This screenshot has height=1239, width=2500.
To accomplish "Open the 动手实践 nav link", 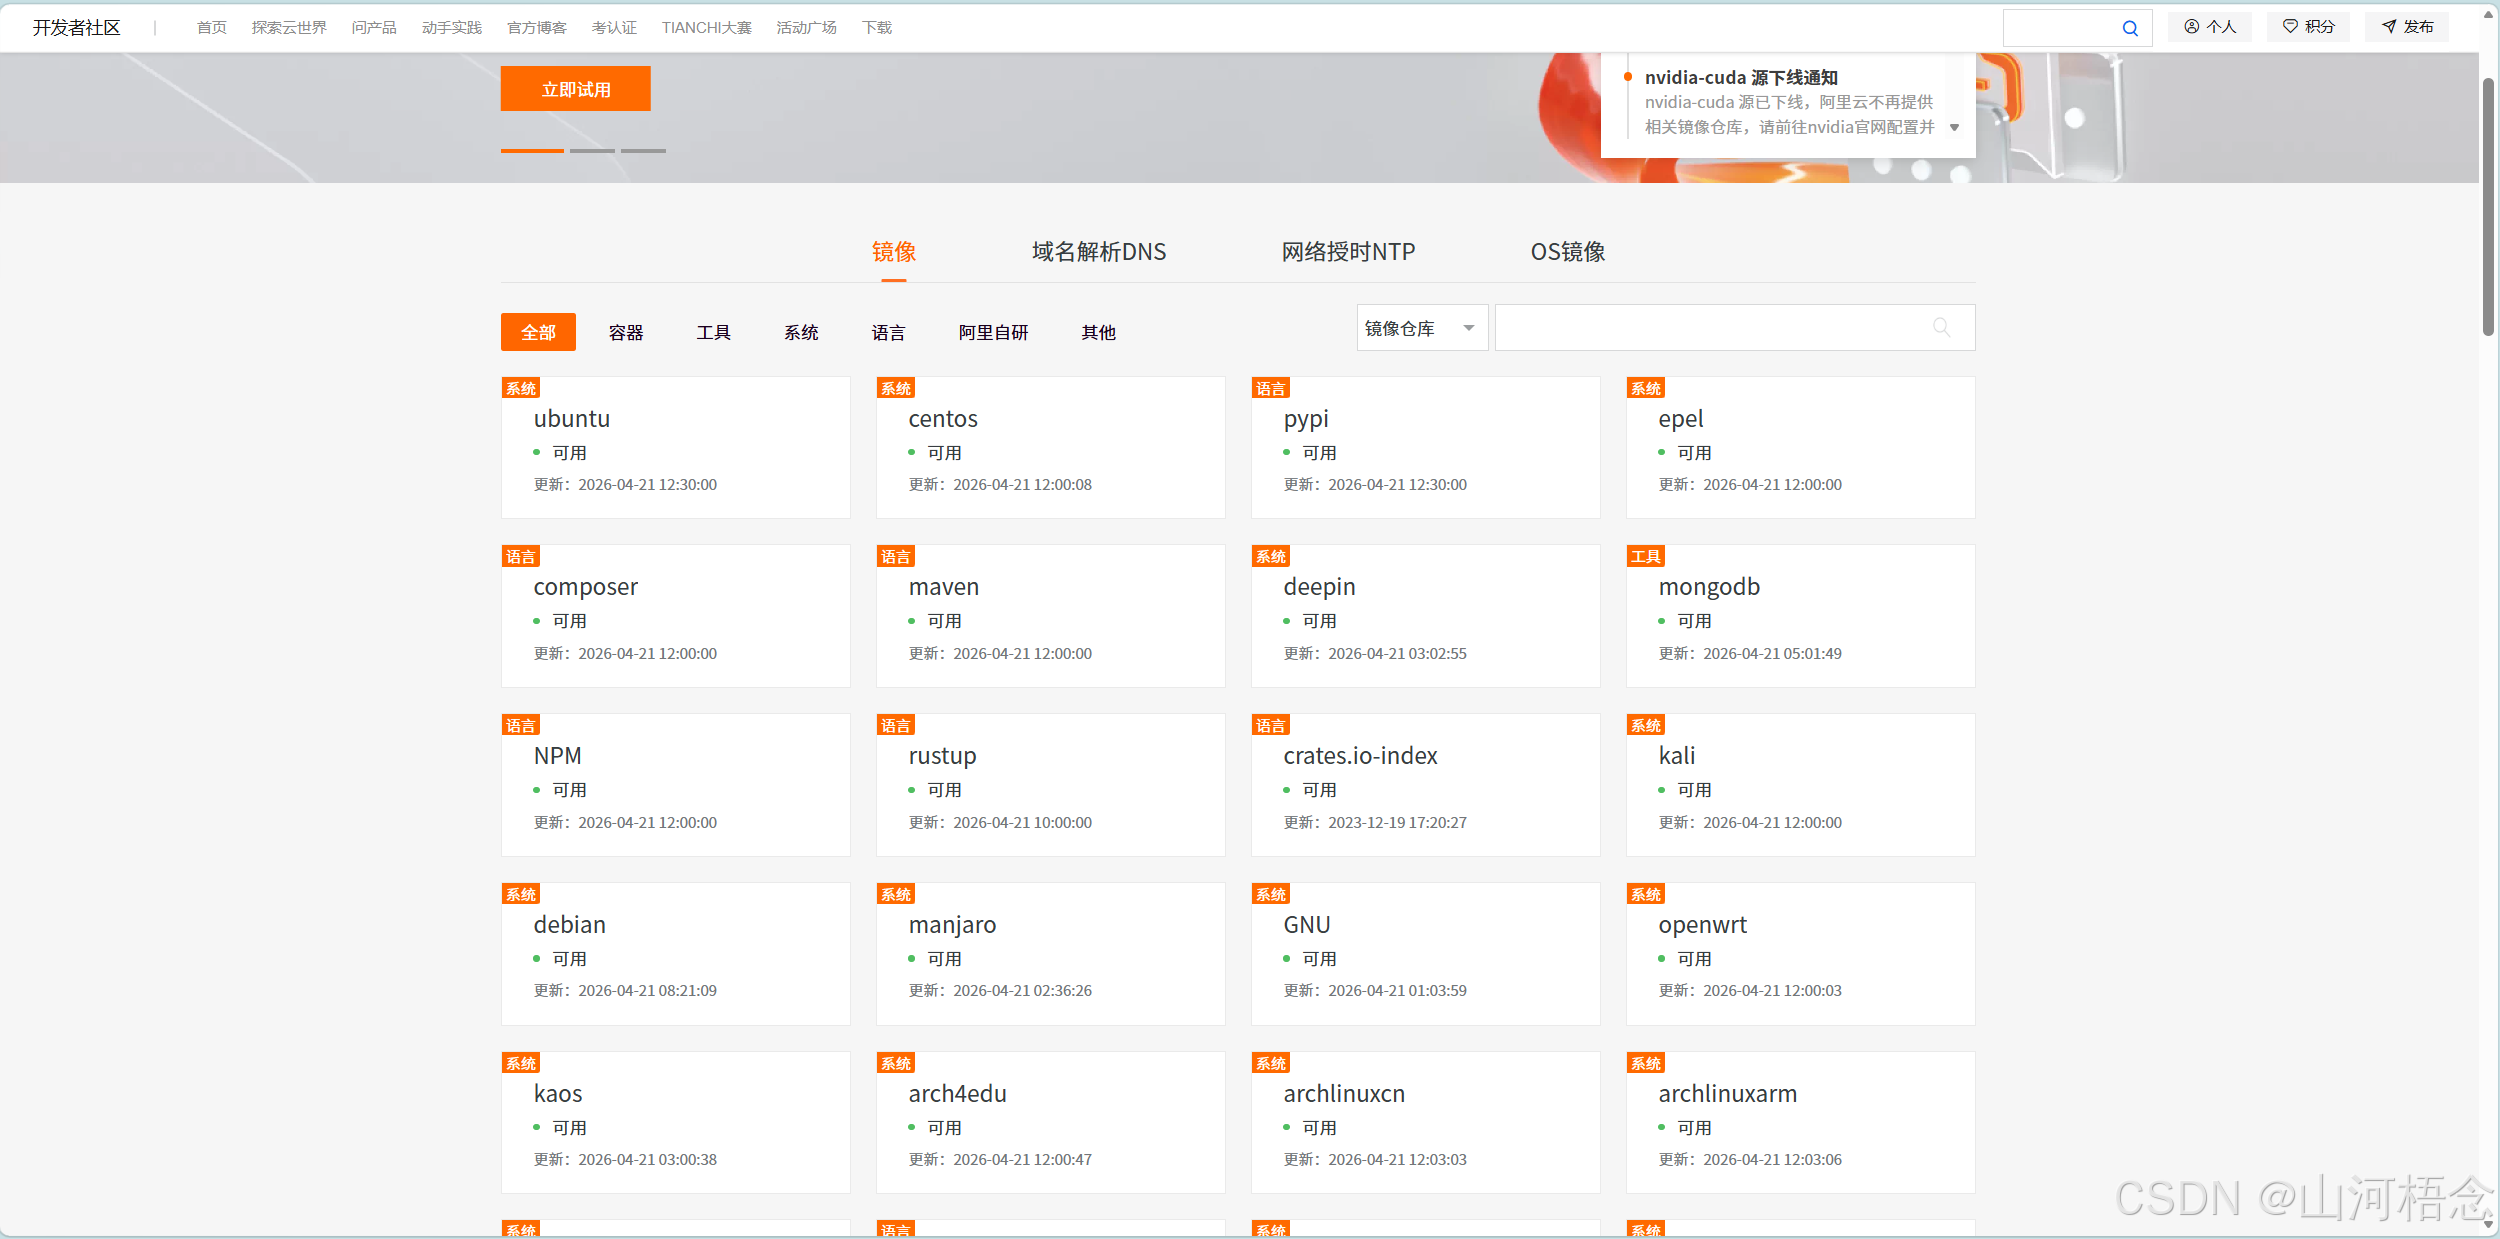I will pos(452,28).
